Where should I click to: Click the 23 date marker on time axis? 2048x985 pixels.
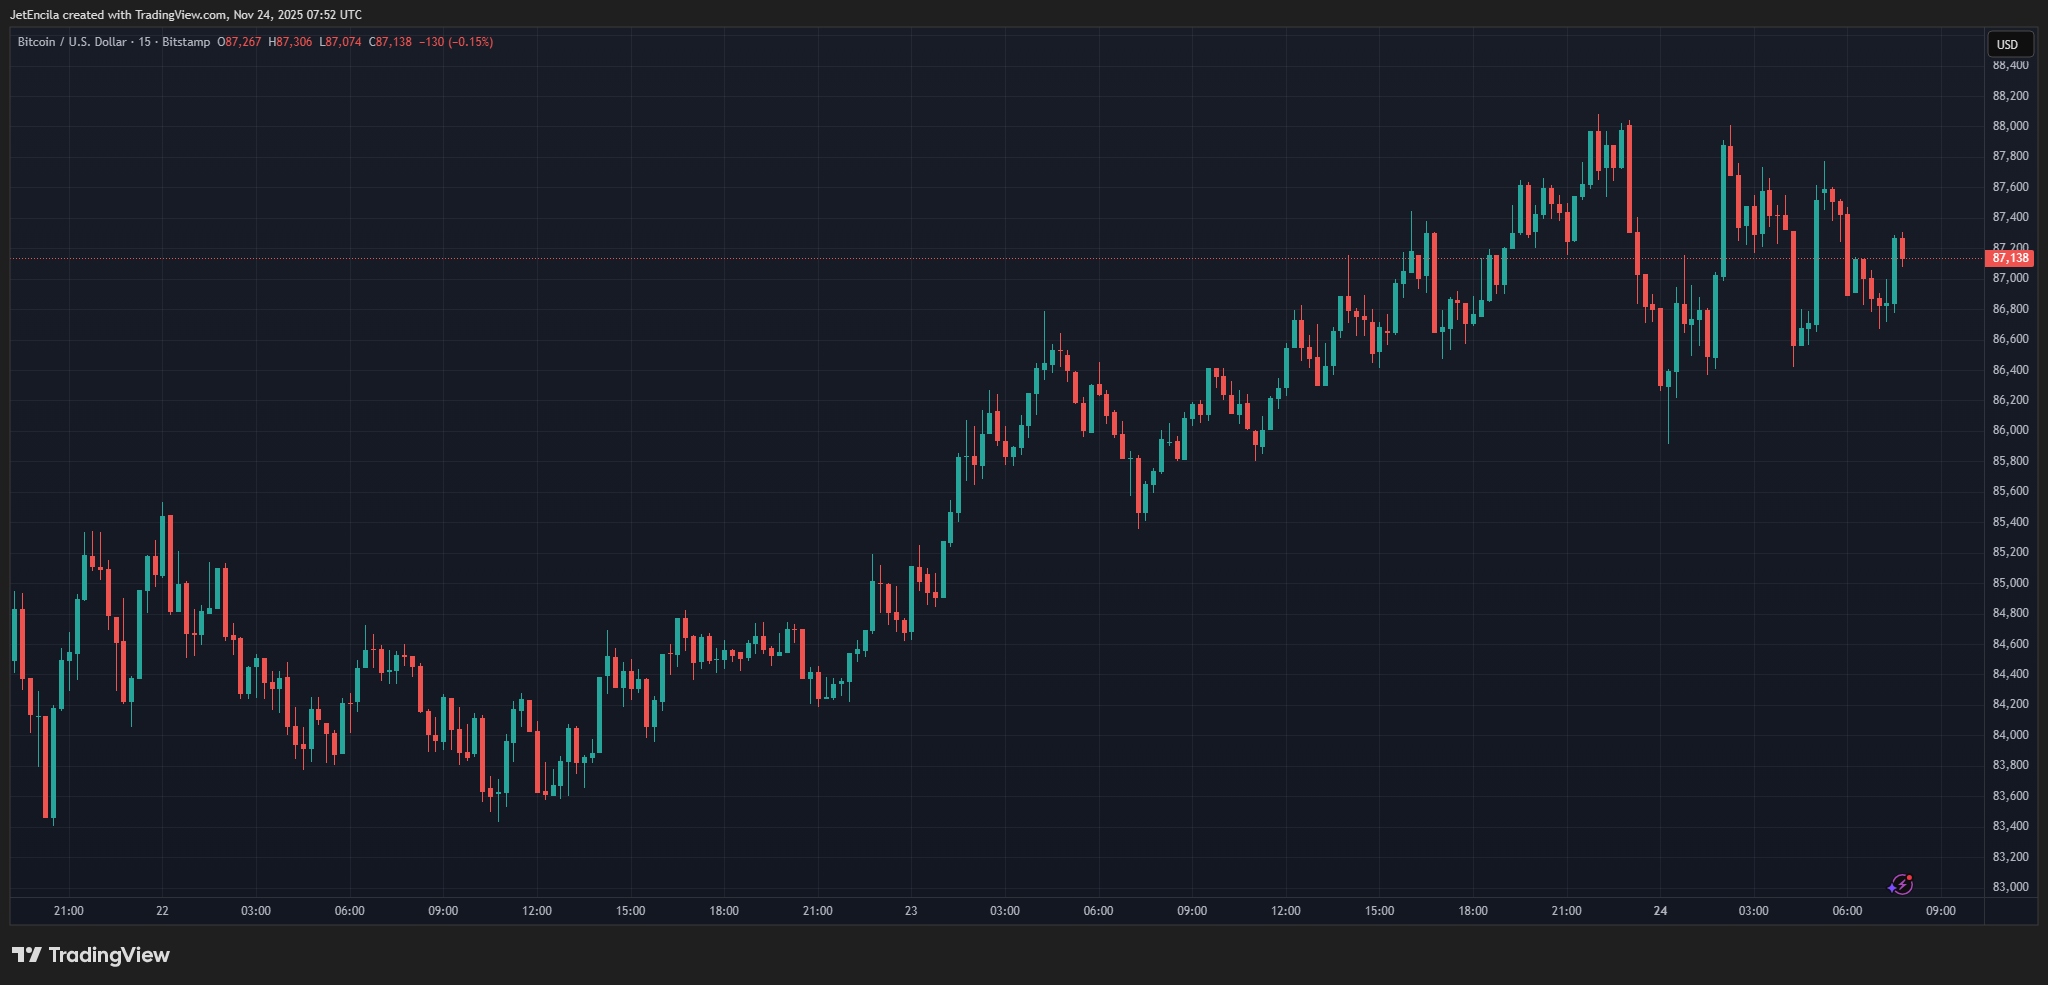point(911,911)
